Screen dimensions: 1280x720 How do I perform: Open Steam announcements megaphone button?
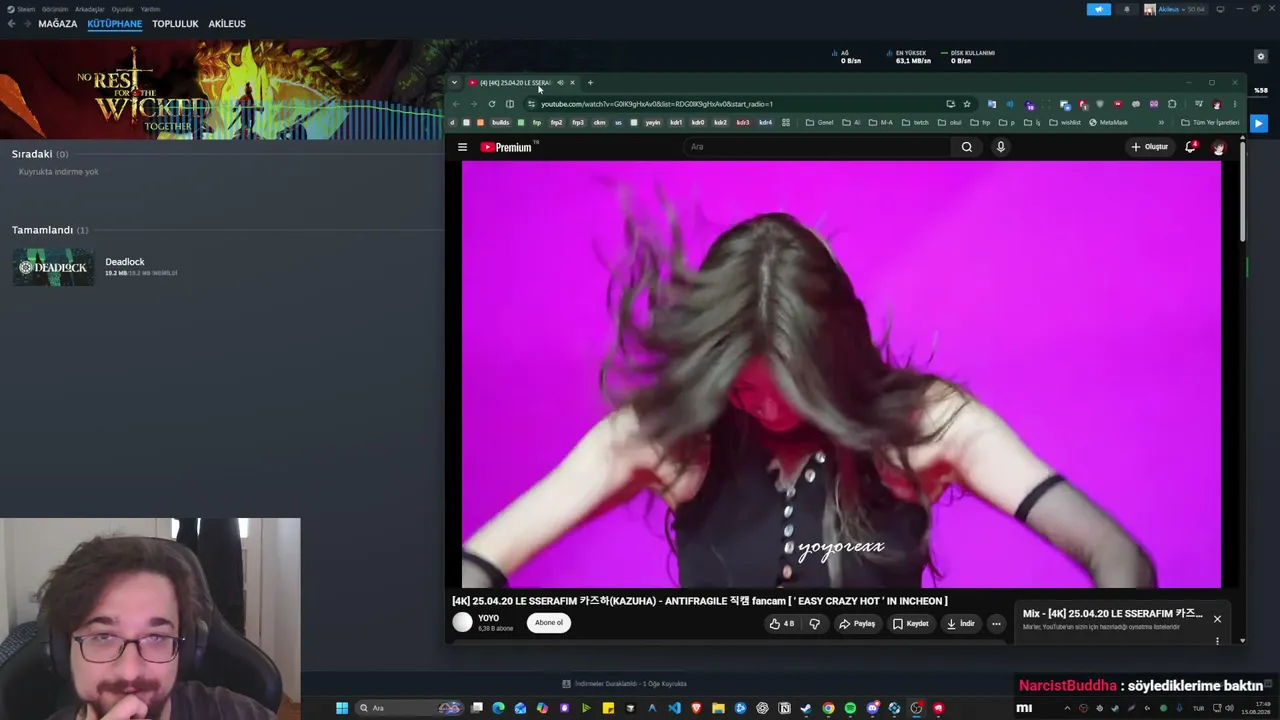pyautogui.click(x=1099, y=9)
